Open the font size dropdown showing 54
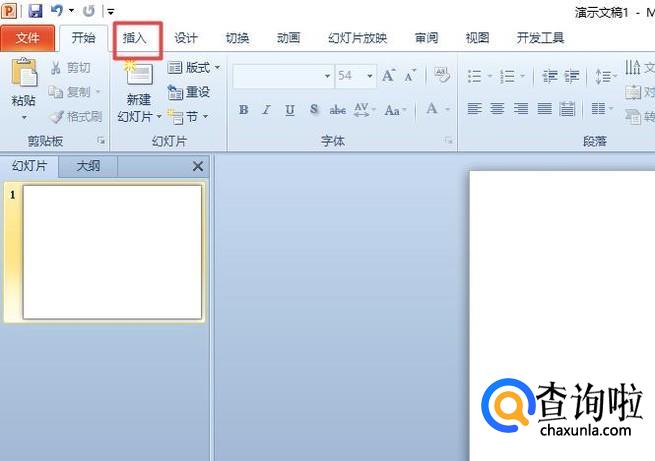655x461 pixels. pos(355,76)
